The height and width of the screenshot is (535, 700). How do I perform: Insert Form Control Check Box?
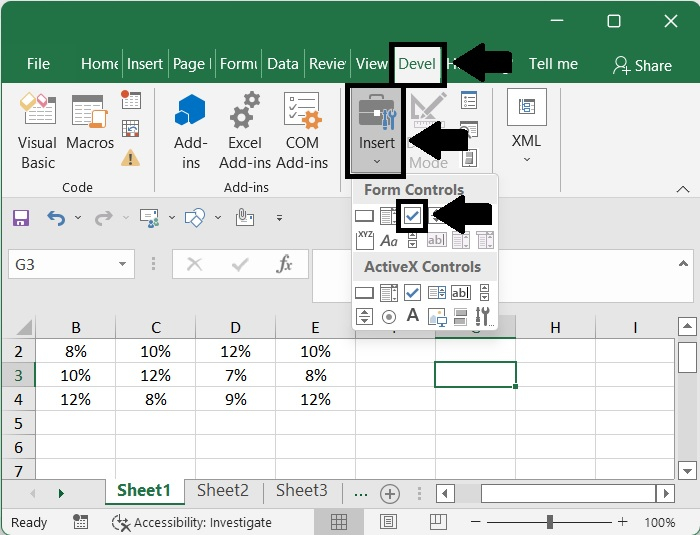[x=412, y=216]
